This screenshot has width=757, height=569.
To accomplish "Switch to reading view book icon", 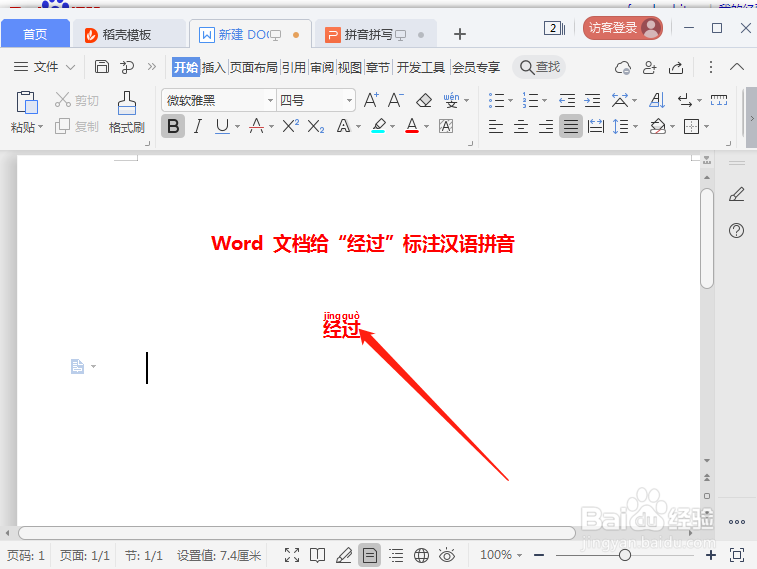I will pyautogui.click(x=317, y=555).
